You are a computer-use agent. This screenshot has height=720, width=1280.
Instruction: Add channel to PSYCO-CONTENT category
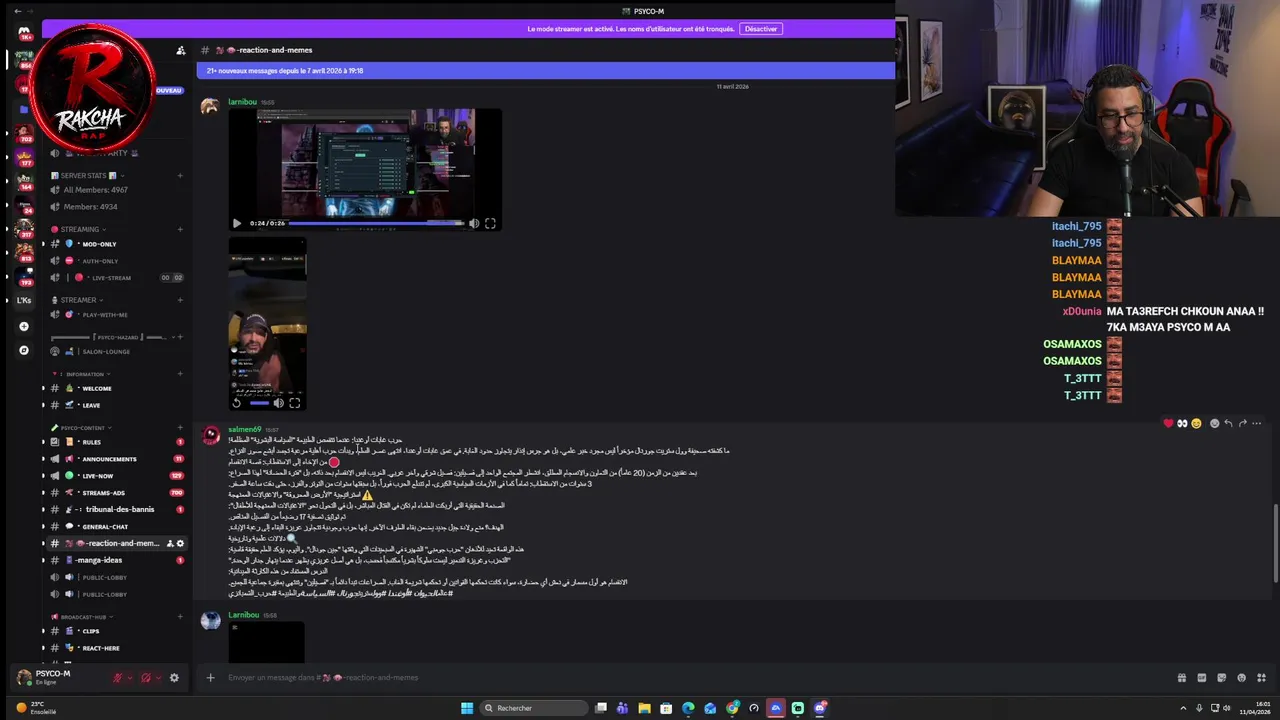point(180,427)
